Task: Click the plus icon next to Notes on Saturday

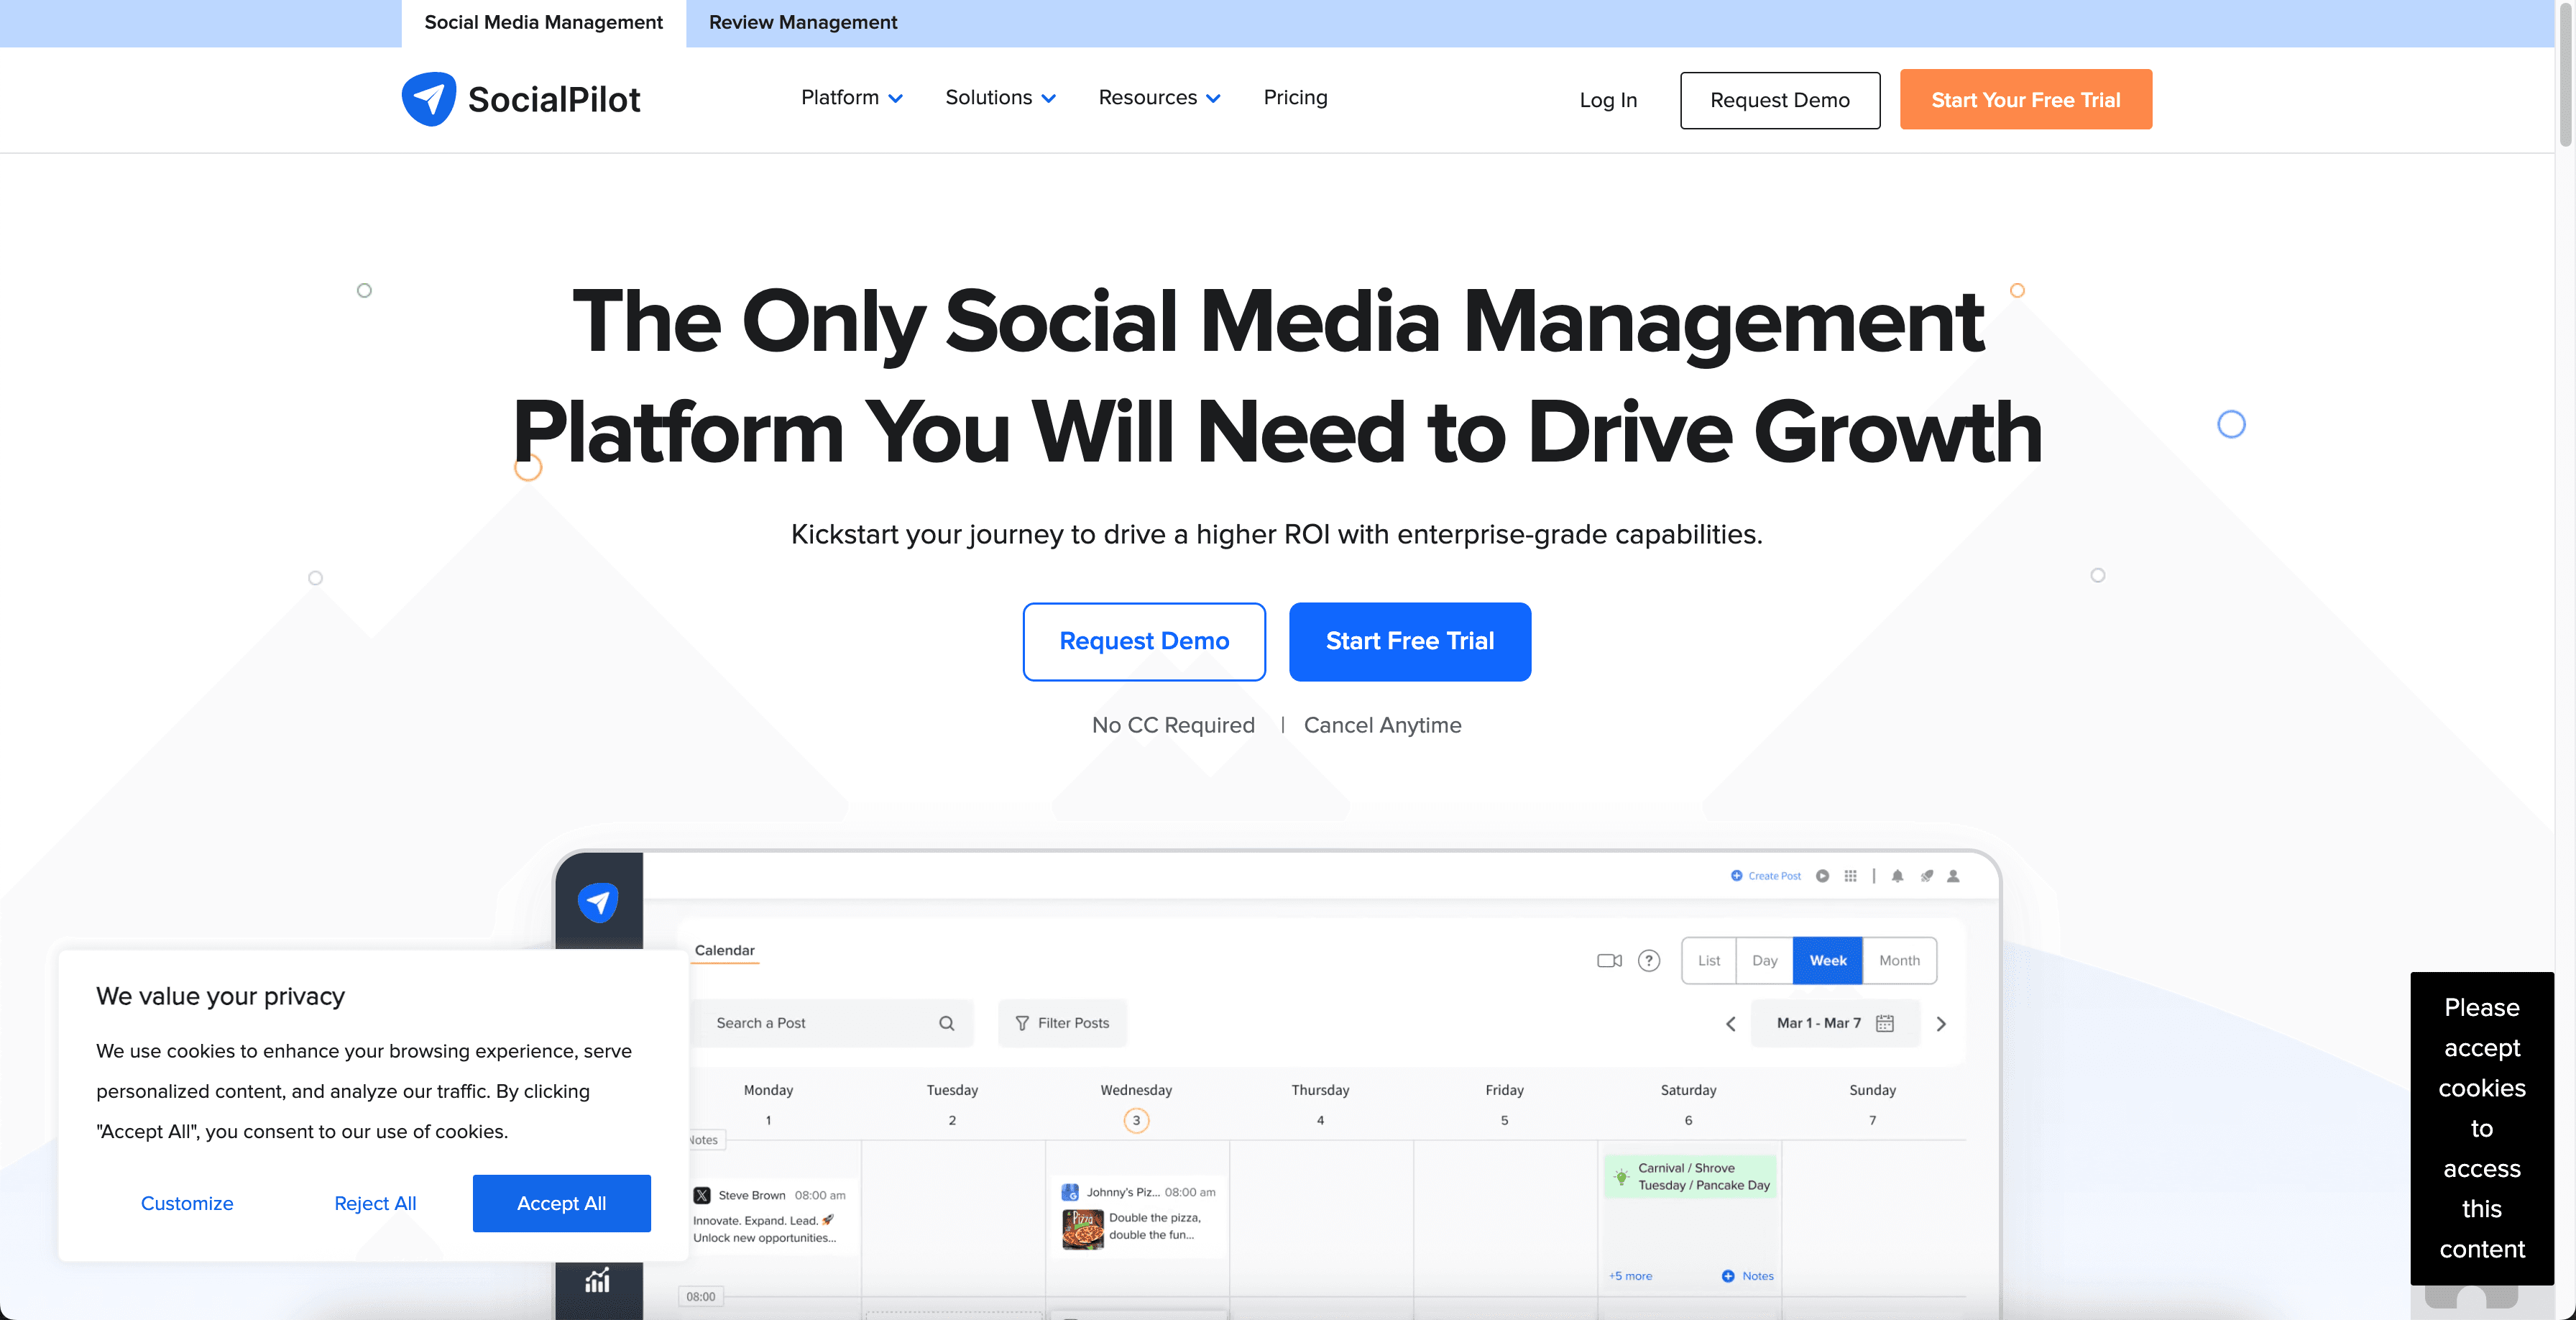Action: tap(1728, 1276)
